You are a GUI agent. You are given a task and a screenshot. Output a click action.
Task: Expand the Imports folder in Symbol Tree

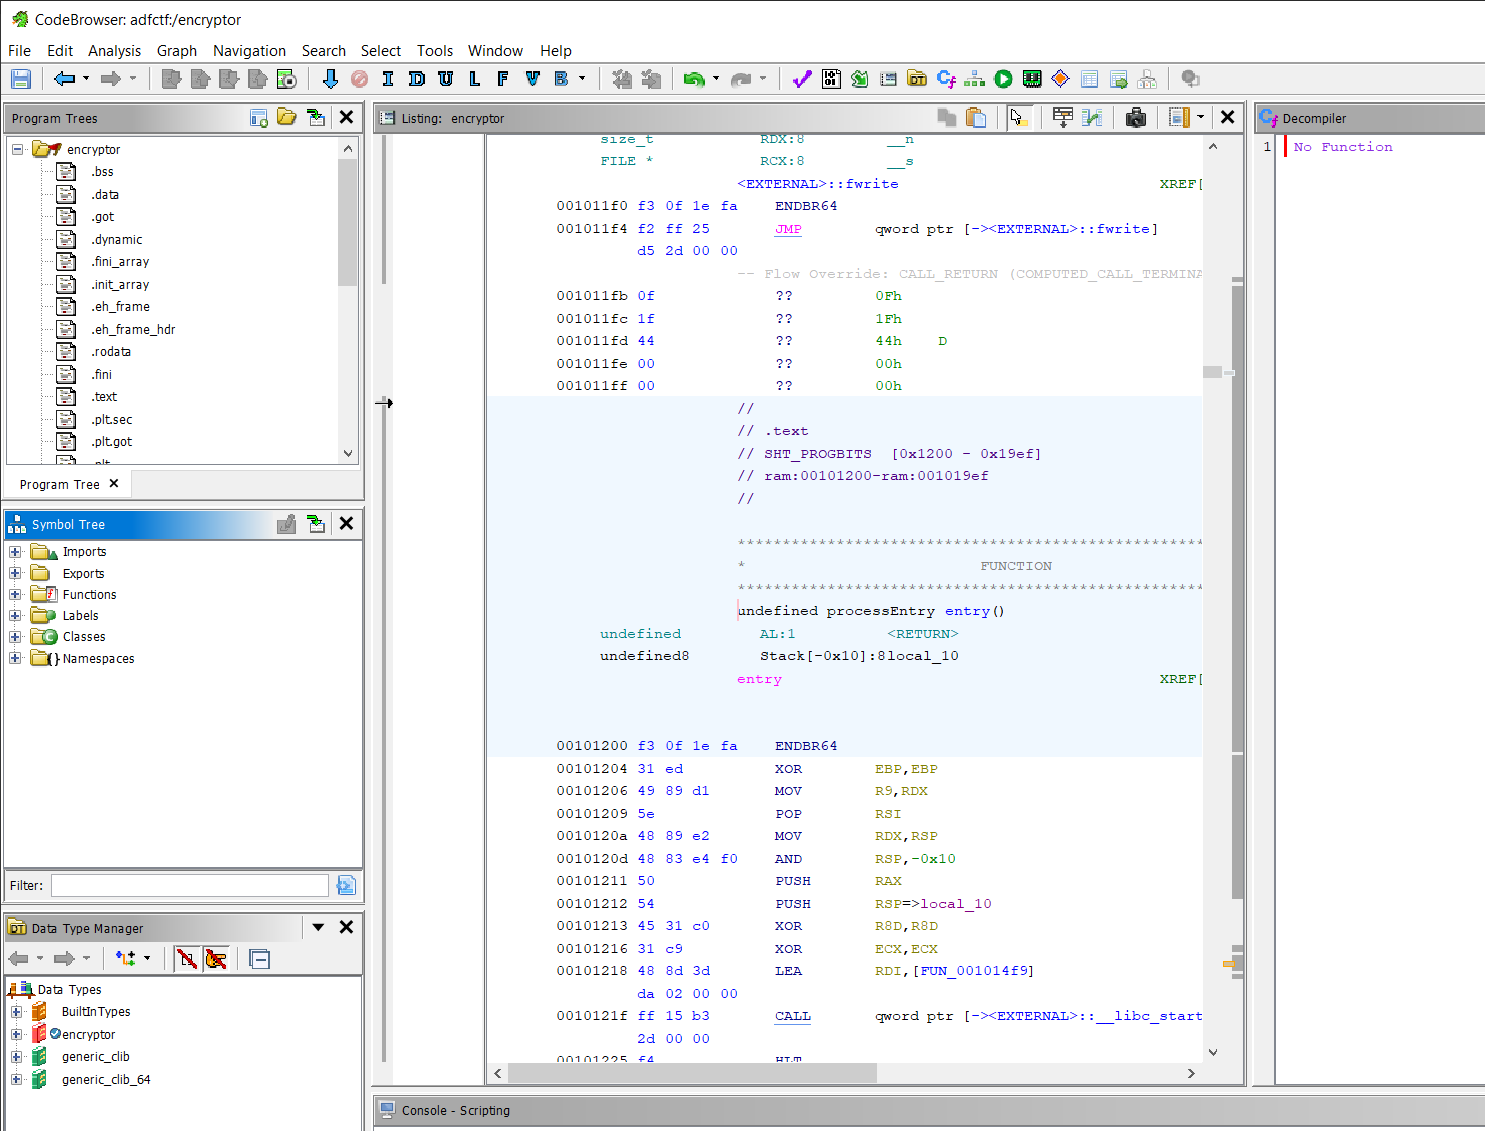(14, 551)
